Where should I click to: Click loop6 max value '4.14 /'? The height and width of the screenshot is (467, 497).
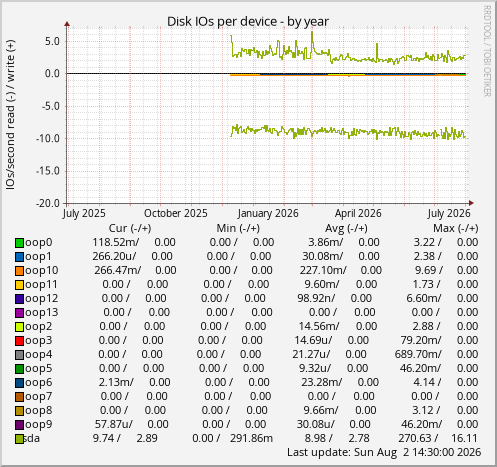pyautogui.click(x=427, y=382)
